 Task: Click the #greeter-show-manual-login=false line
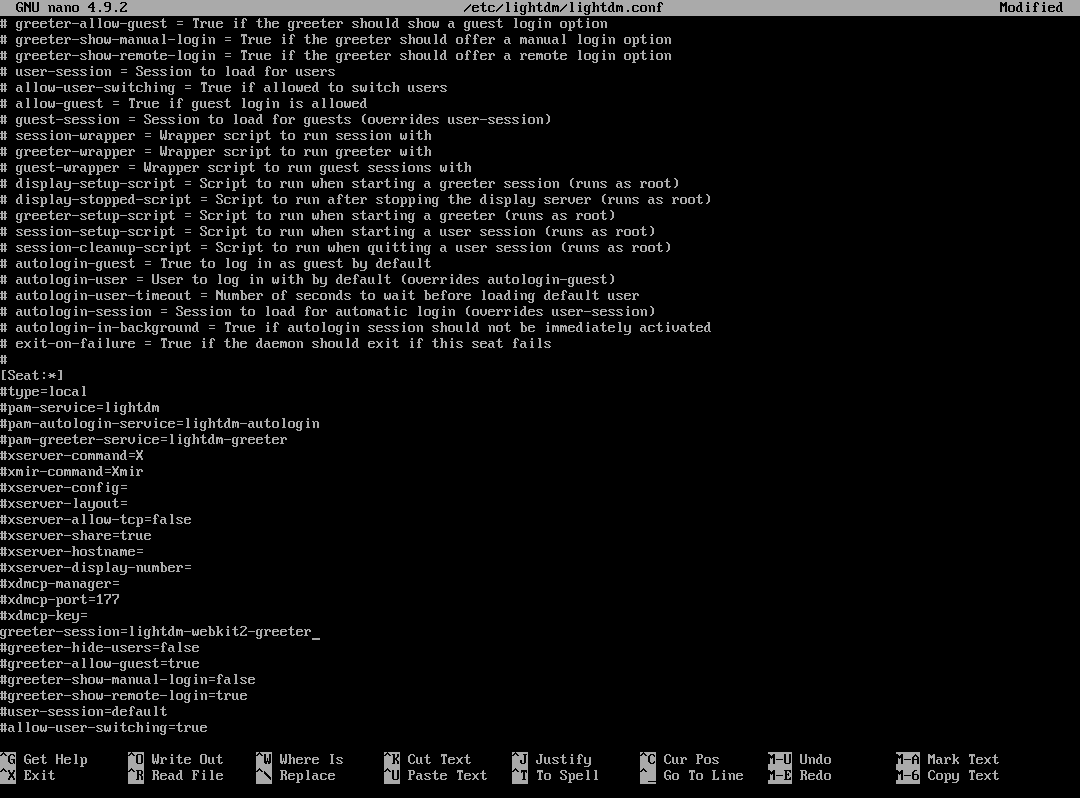pos(127,680)
